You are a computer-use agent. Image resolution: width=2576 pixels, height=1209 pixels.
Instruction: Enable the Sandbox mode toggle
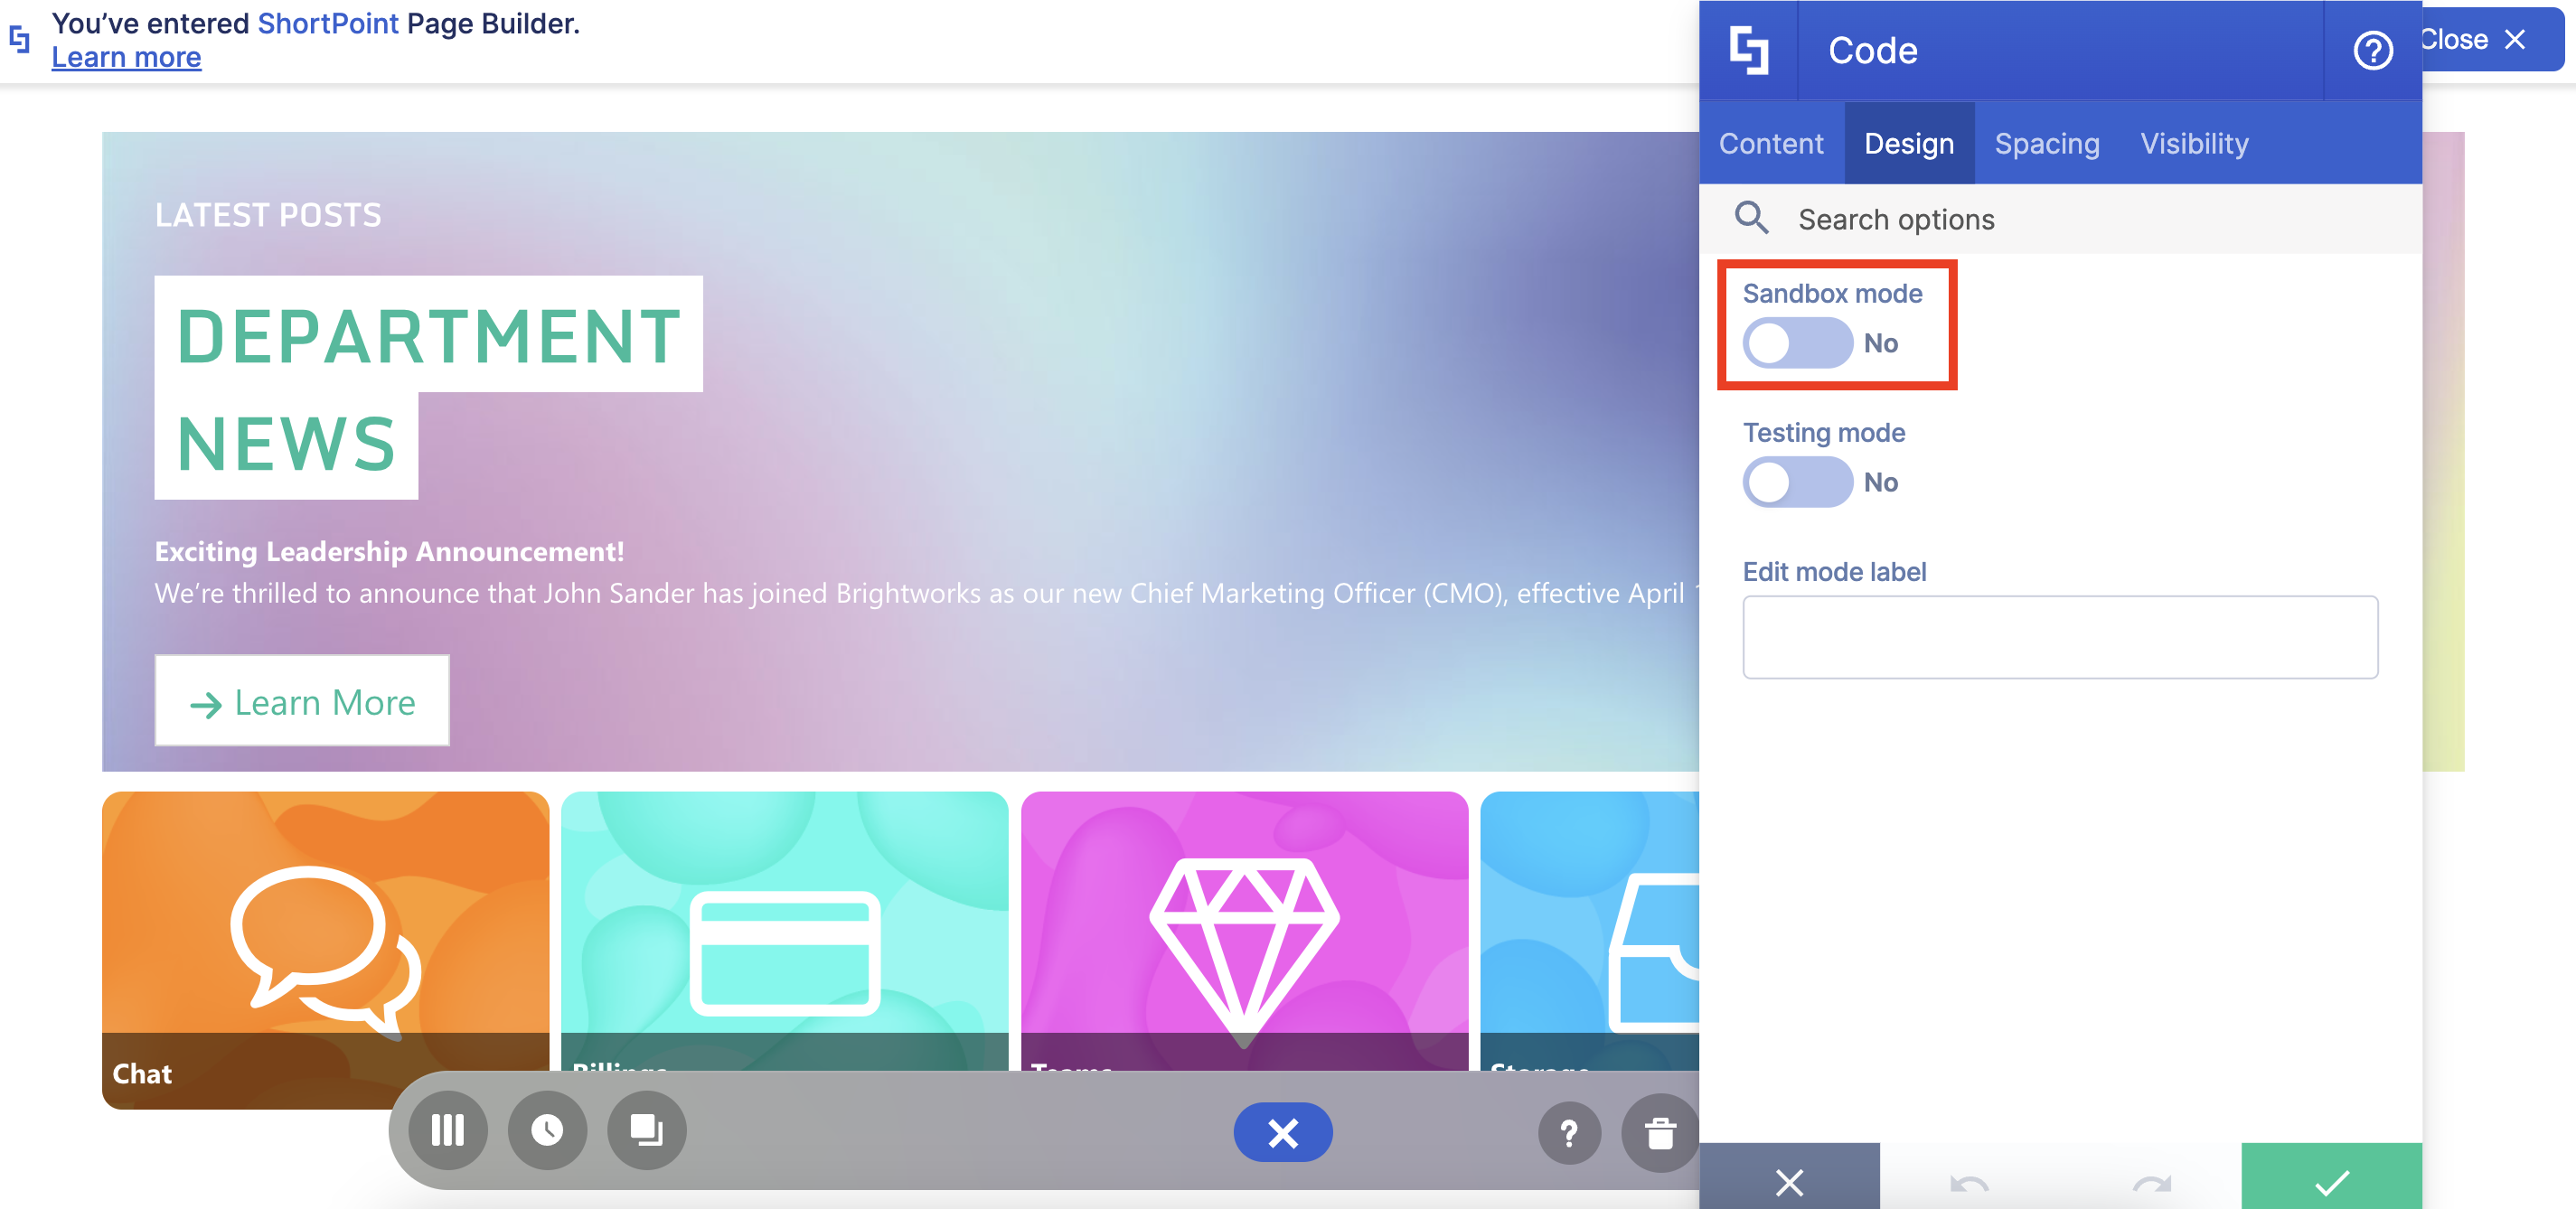pos(1797,343)
